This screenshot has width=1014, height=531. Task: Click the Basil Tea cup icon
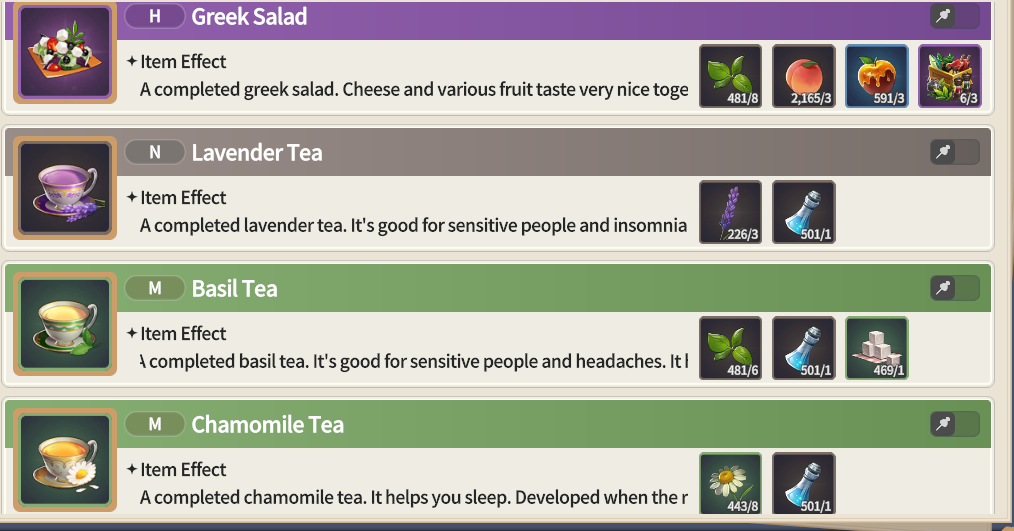[65, 324]
